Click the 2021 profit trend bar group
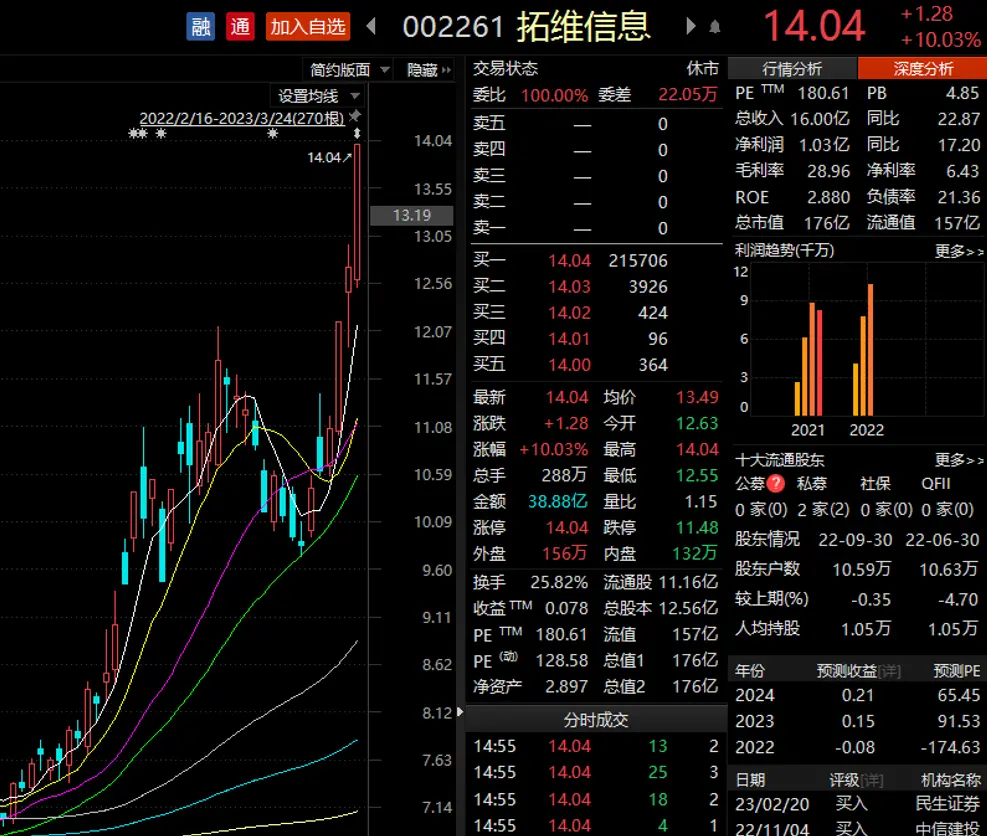Viewport: 987px width, 836px height. click(x=808, y=359)
